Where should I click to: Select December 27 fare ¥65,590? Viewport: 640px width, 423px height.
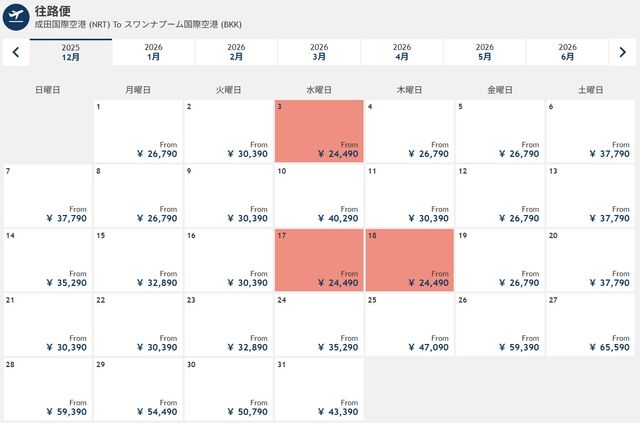[590, 322]
